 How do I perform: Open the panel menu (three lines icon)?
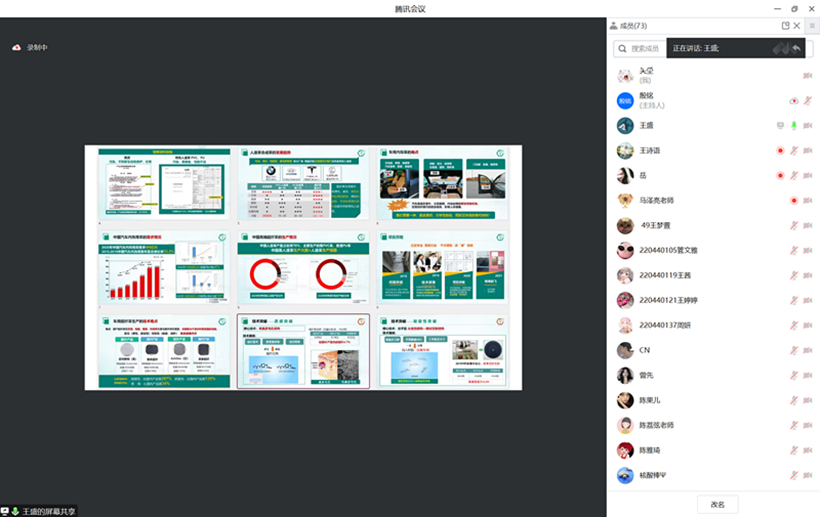811,26
